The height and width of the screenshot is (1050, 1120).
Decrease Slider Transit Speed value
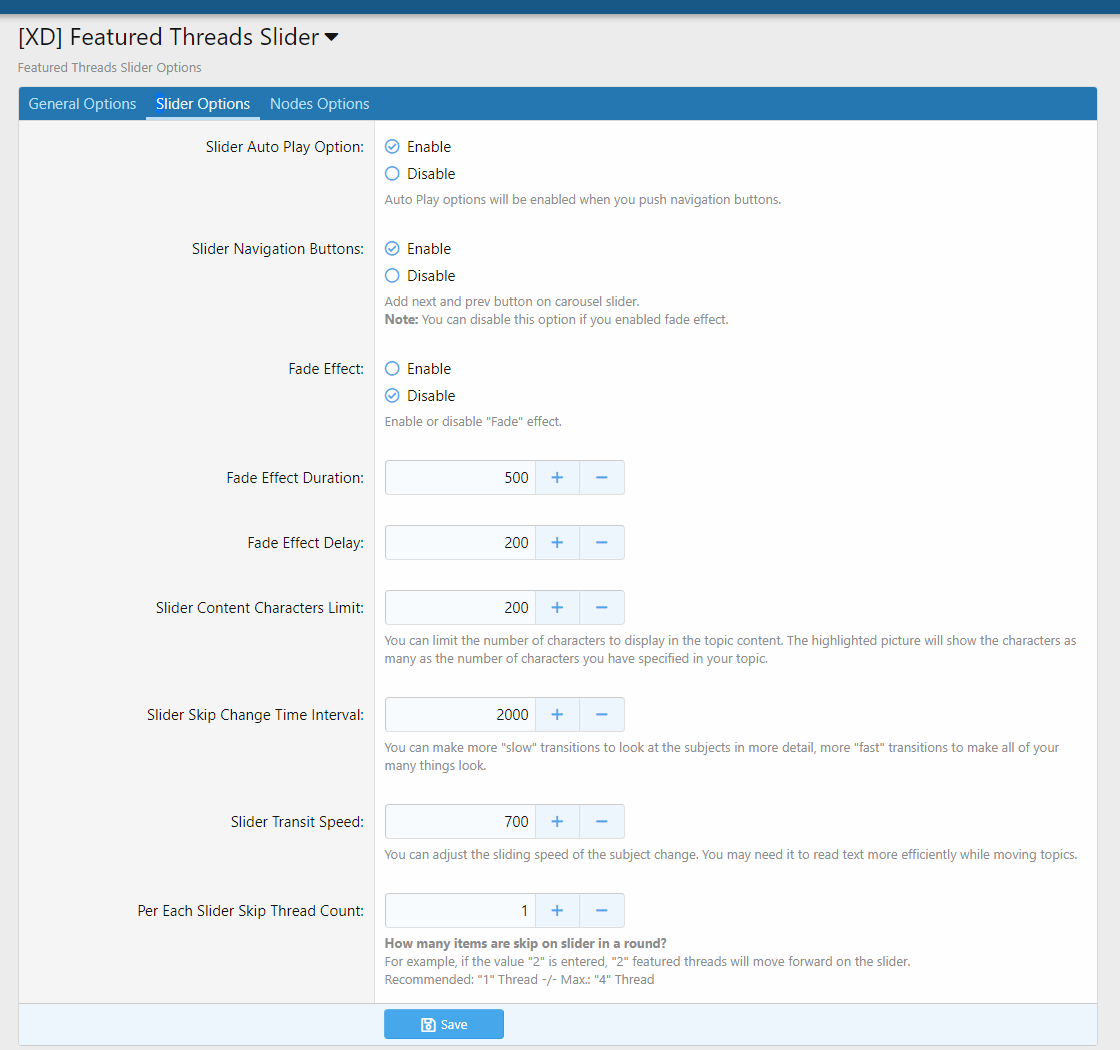click(x=602, y=822)
